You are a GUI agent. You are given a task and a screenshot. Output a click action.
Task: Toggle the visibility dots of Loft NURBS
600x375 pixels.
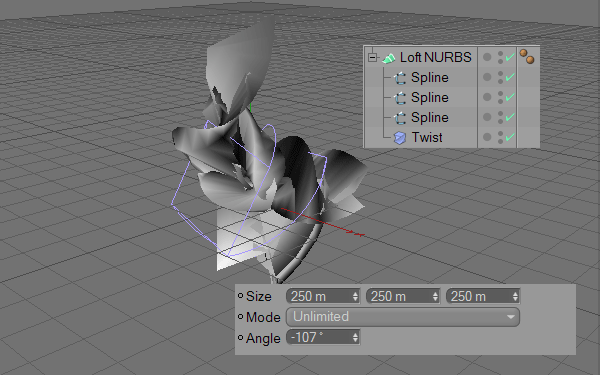[x=501, y=57]
